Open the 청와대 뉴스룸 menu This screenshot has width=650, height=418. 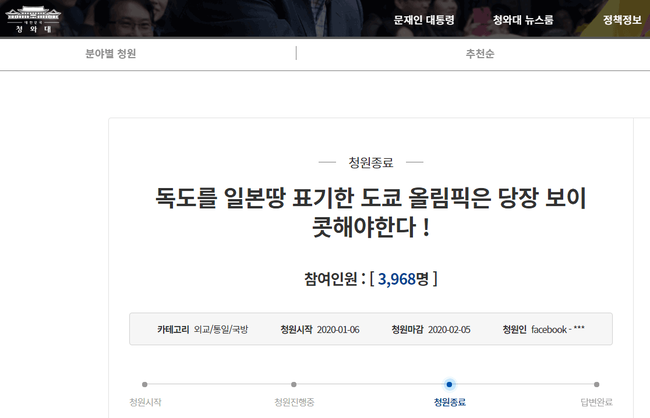(523, 19)
